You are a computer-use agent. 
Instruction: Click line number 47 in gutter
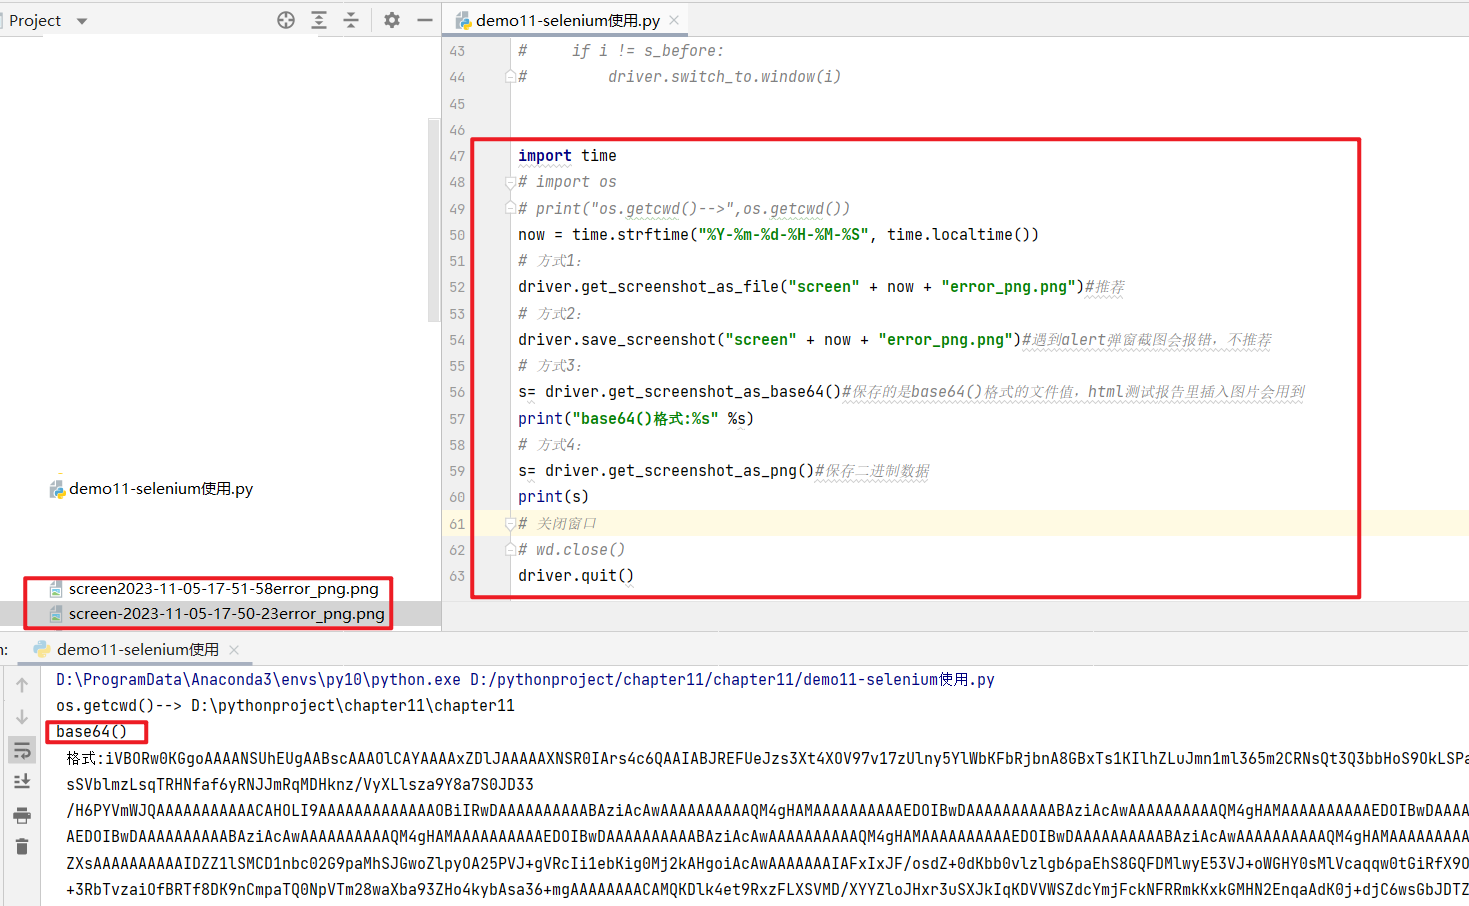pyautogui.click(x=457, y=156)
